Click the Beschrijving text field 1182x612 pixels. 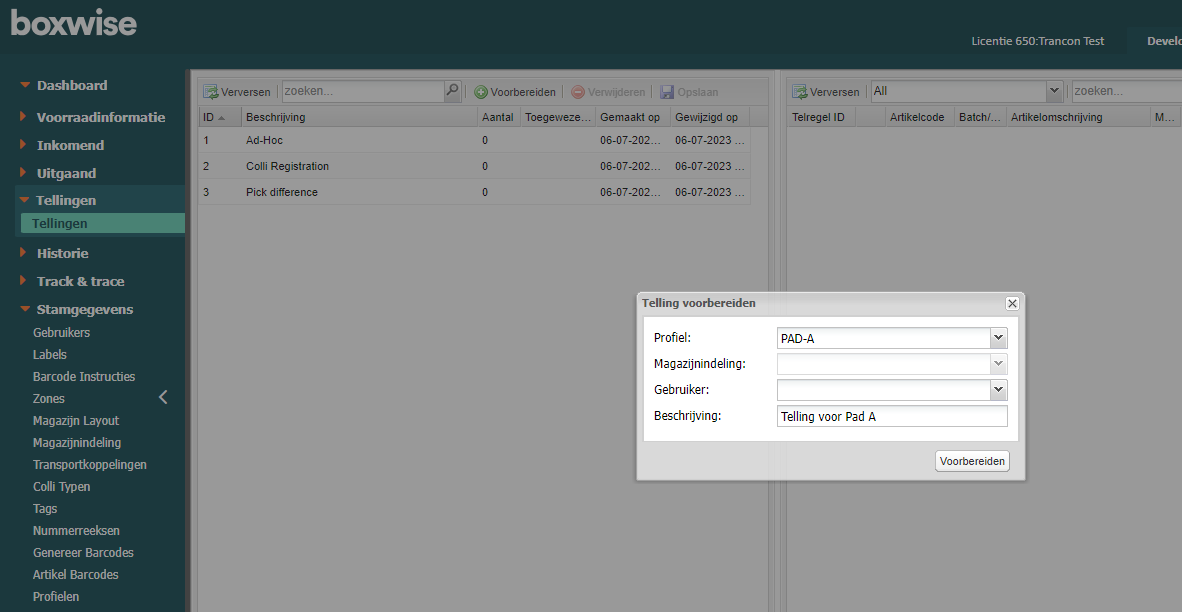[892, 416]
